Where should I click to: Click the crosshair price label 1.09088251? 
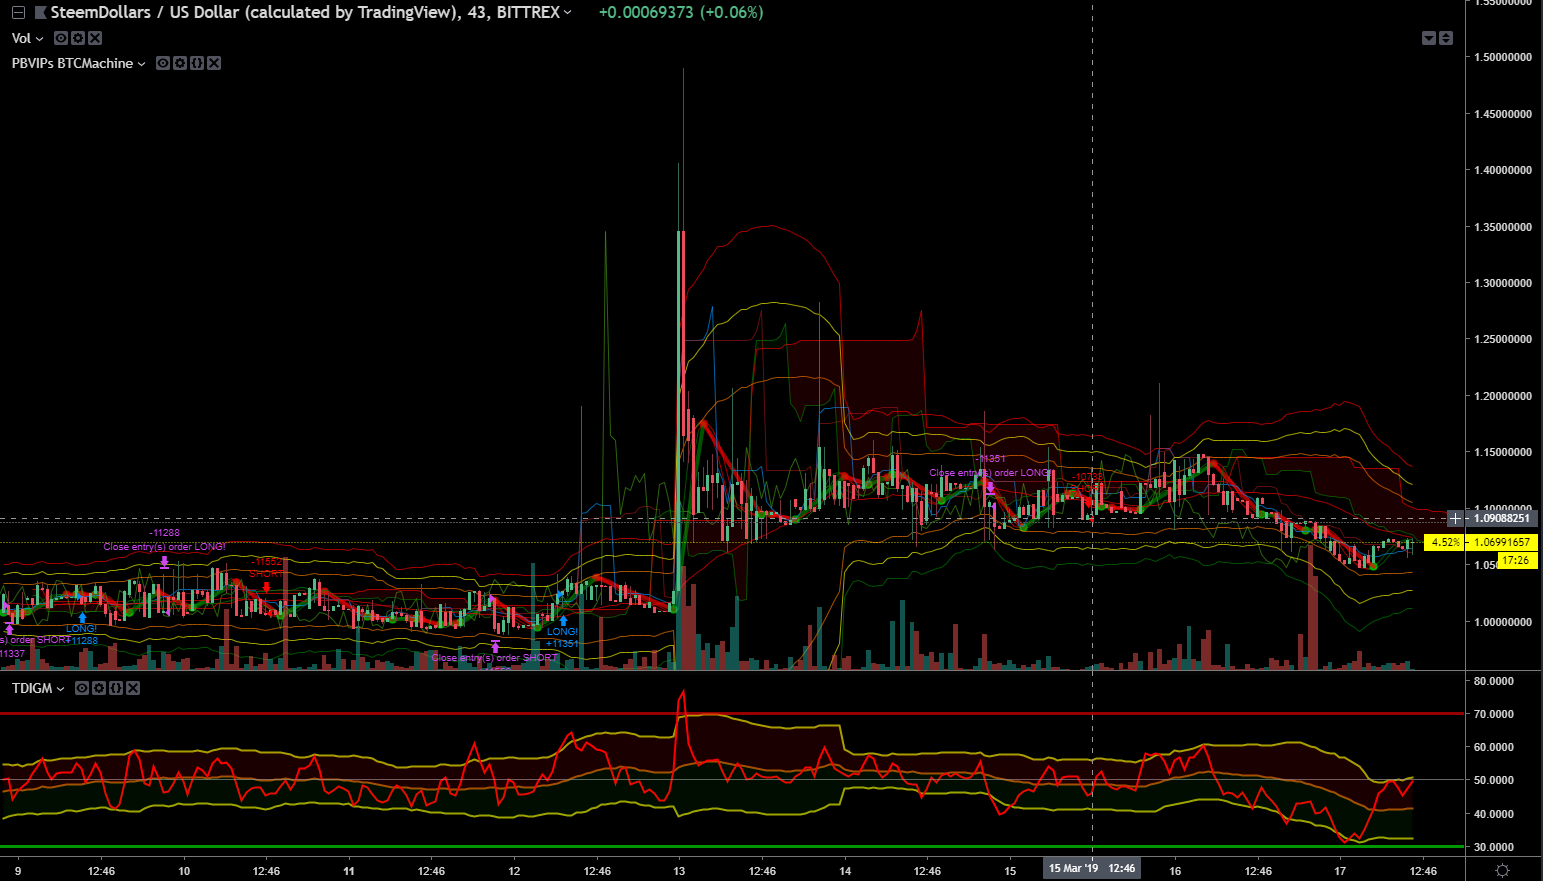coord(1502,518)
